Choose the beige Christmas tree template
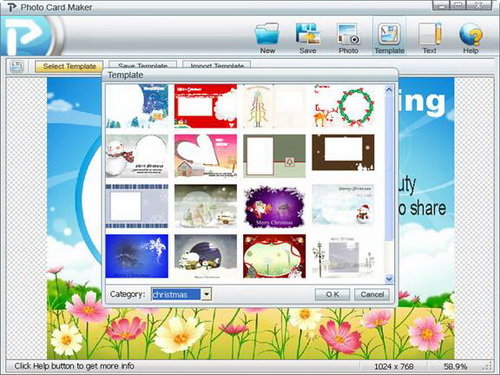 coord(274,106)
